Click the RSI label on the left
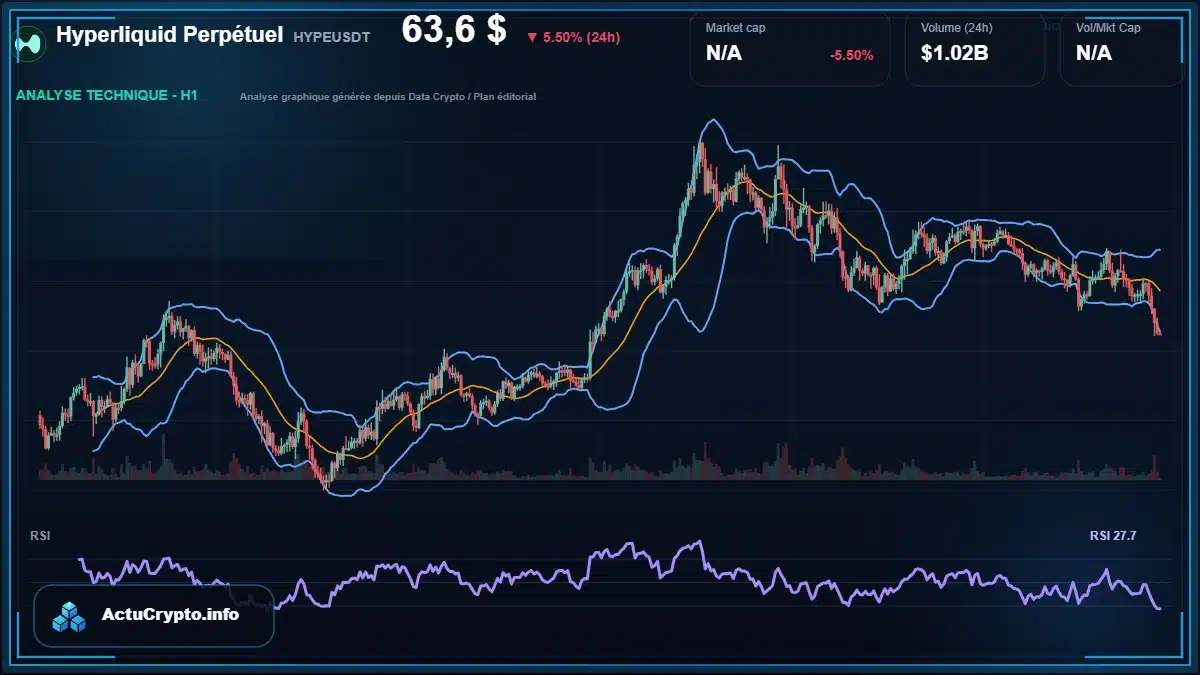The image size is (1200, 675). pyautogui.click(x=41, y=536)
